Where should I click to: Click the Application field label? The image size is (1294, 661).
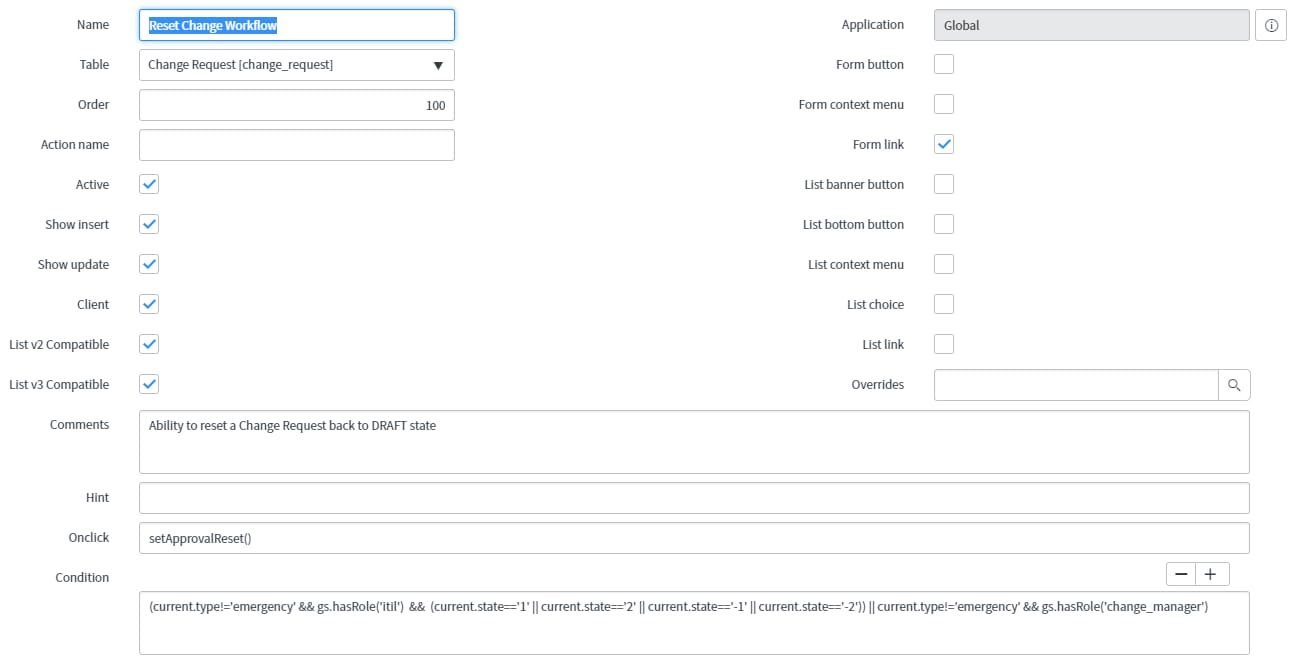[x=872, y=24]
